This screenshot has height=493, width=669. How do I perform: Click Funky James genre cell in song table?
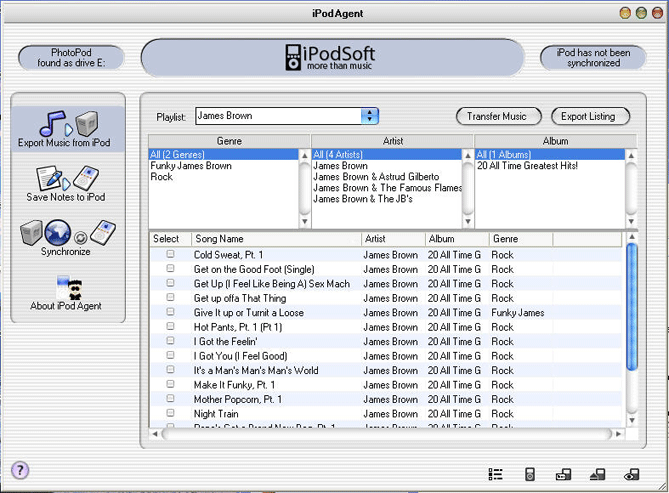click(x=518, y=313)
